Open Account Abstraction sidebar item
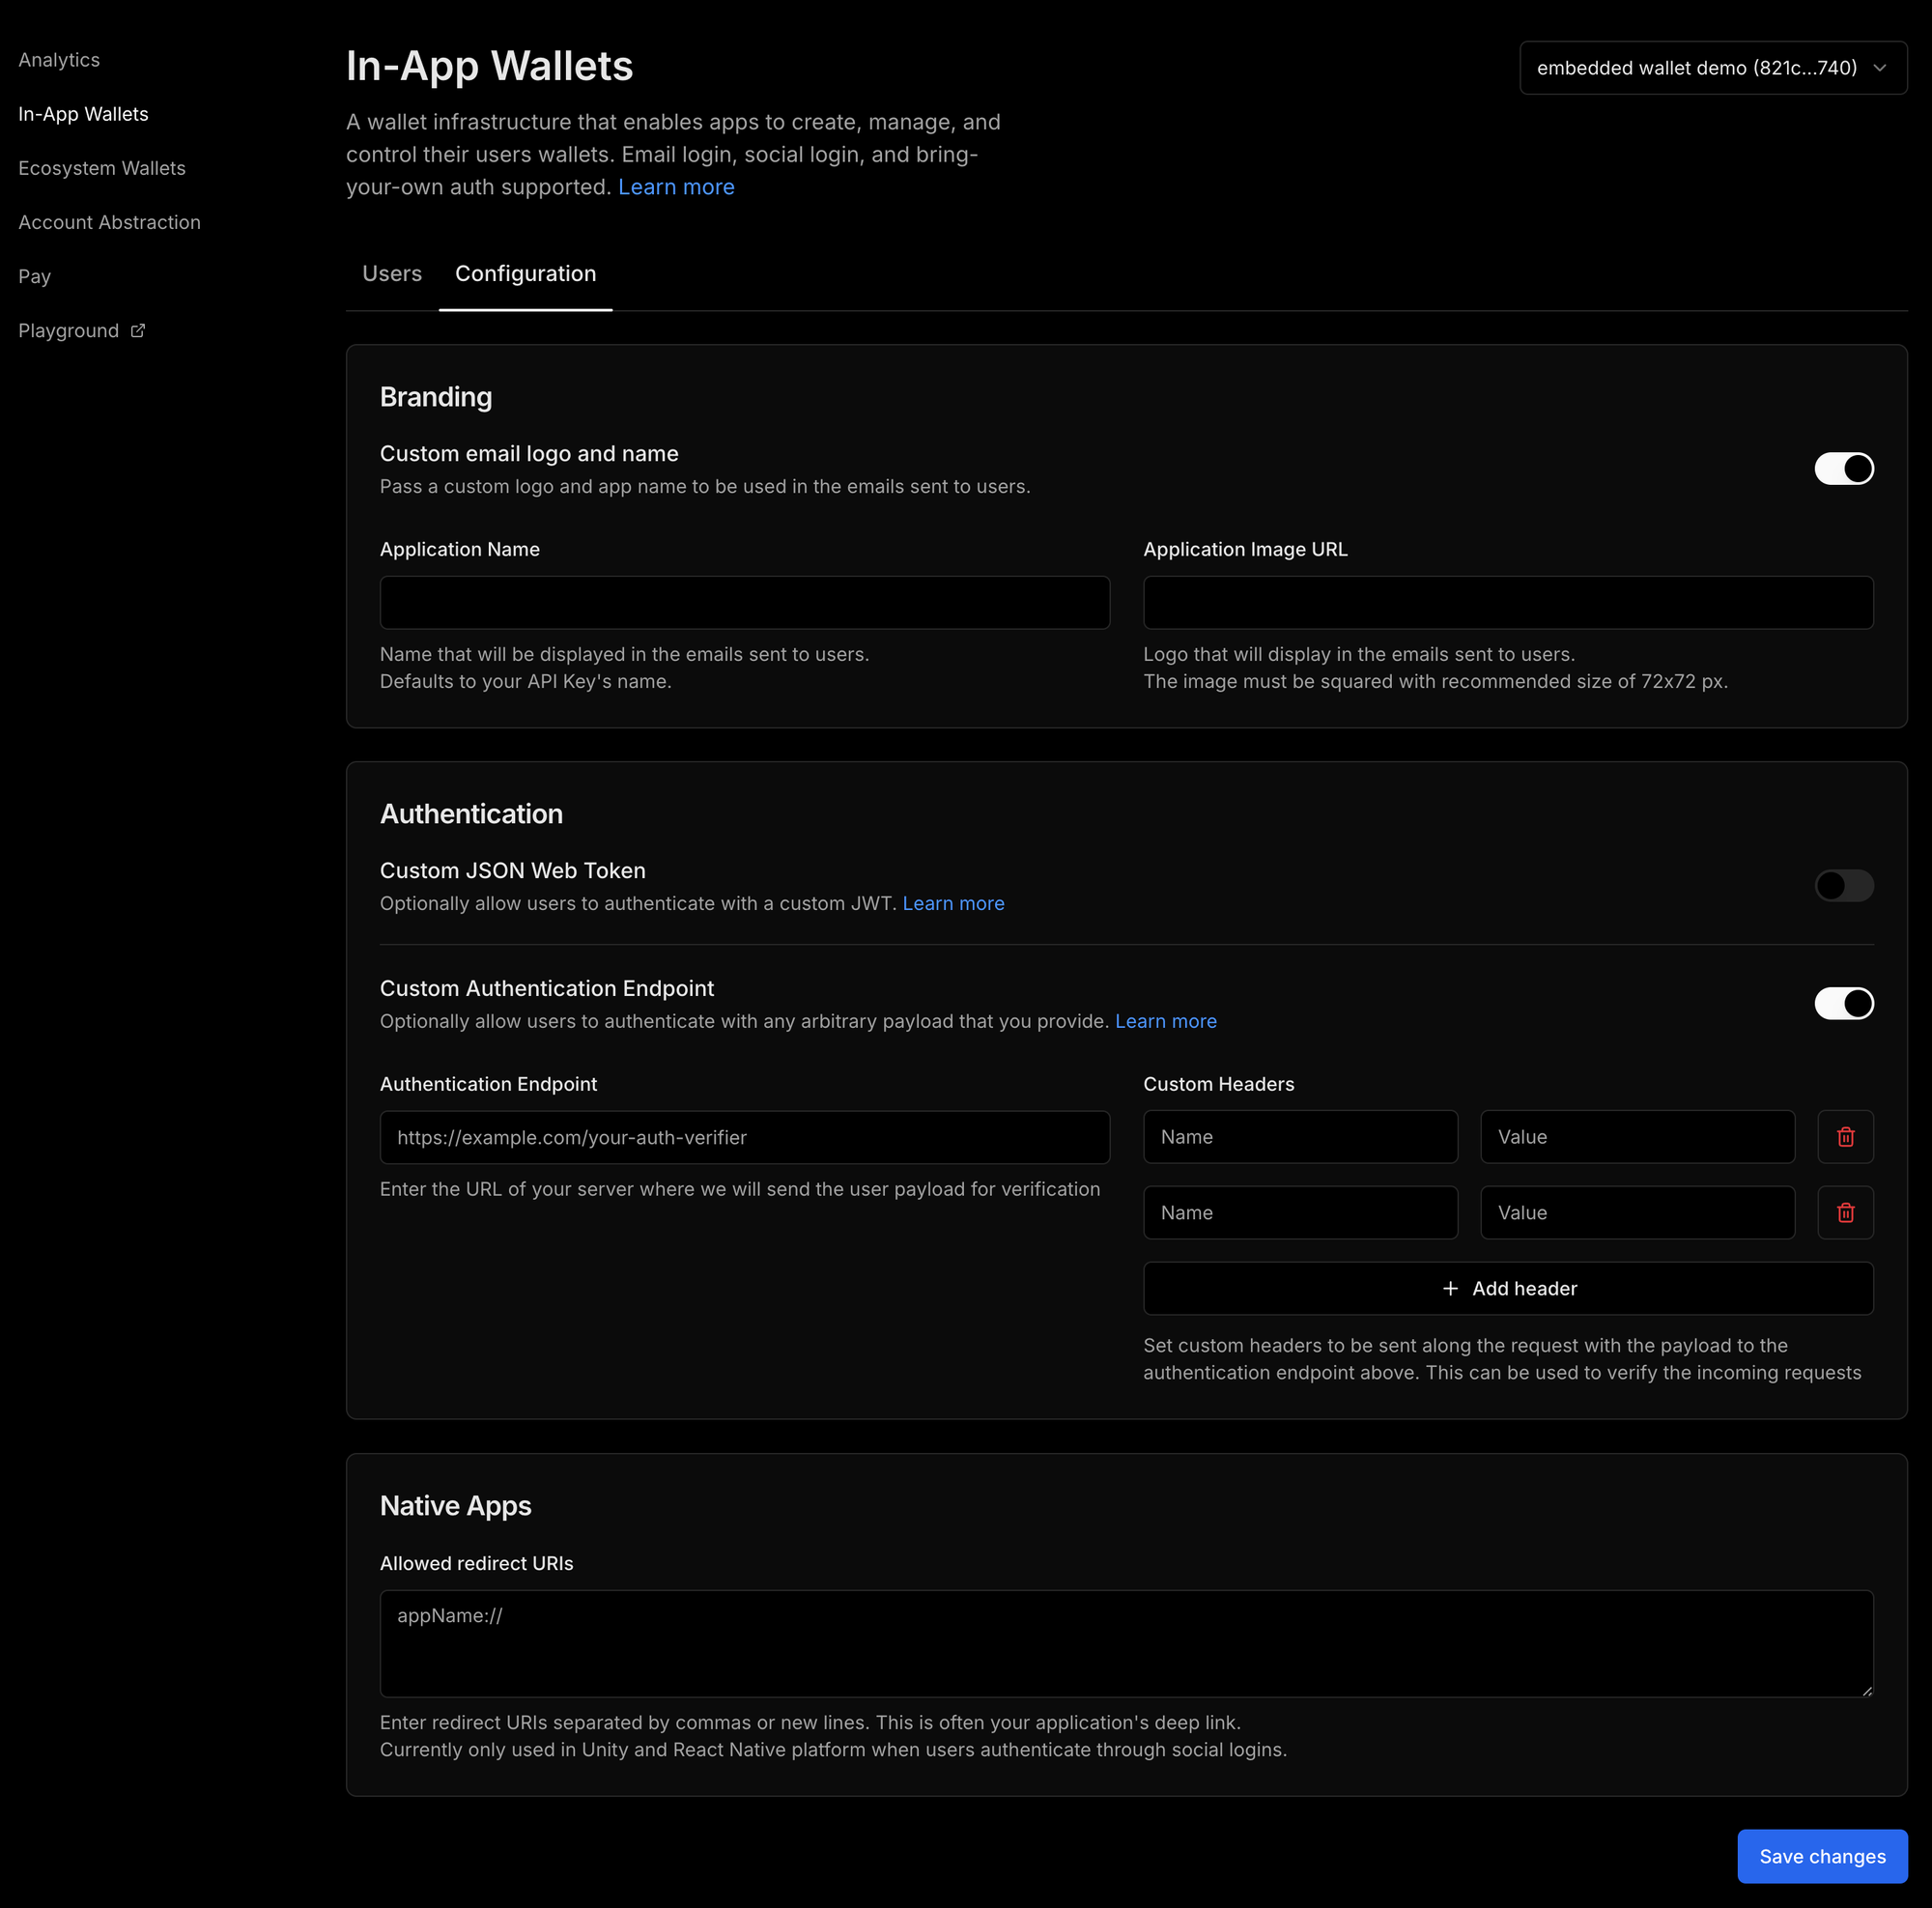The image size is (1932, 1908). [x=109, y=222]
